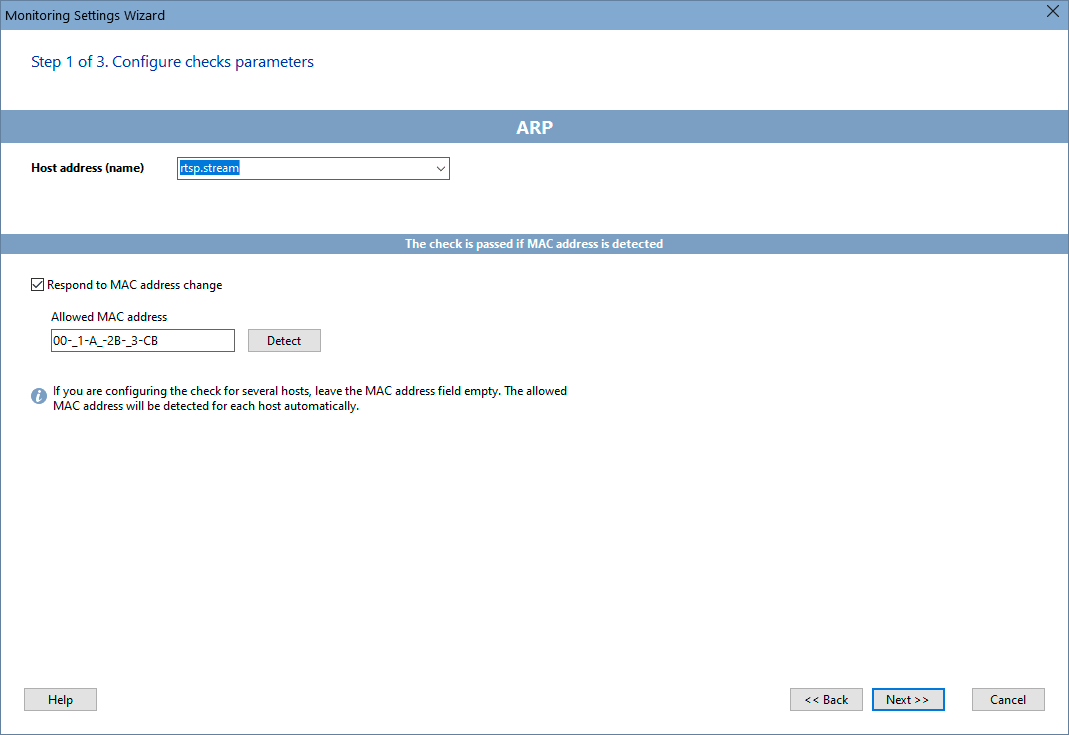Open Help for the wizard
The image size is (1069, 735).
60,699
